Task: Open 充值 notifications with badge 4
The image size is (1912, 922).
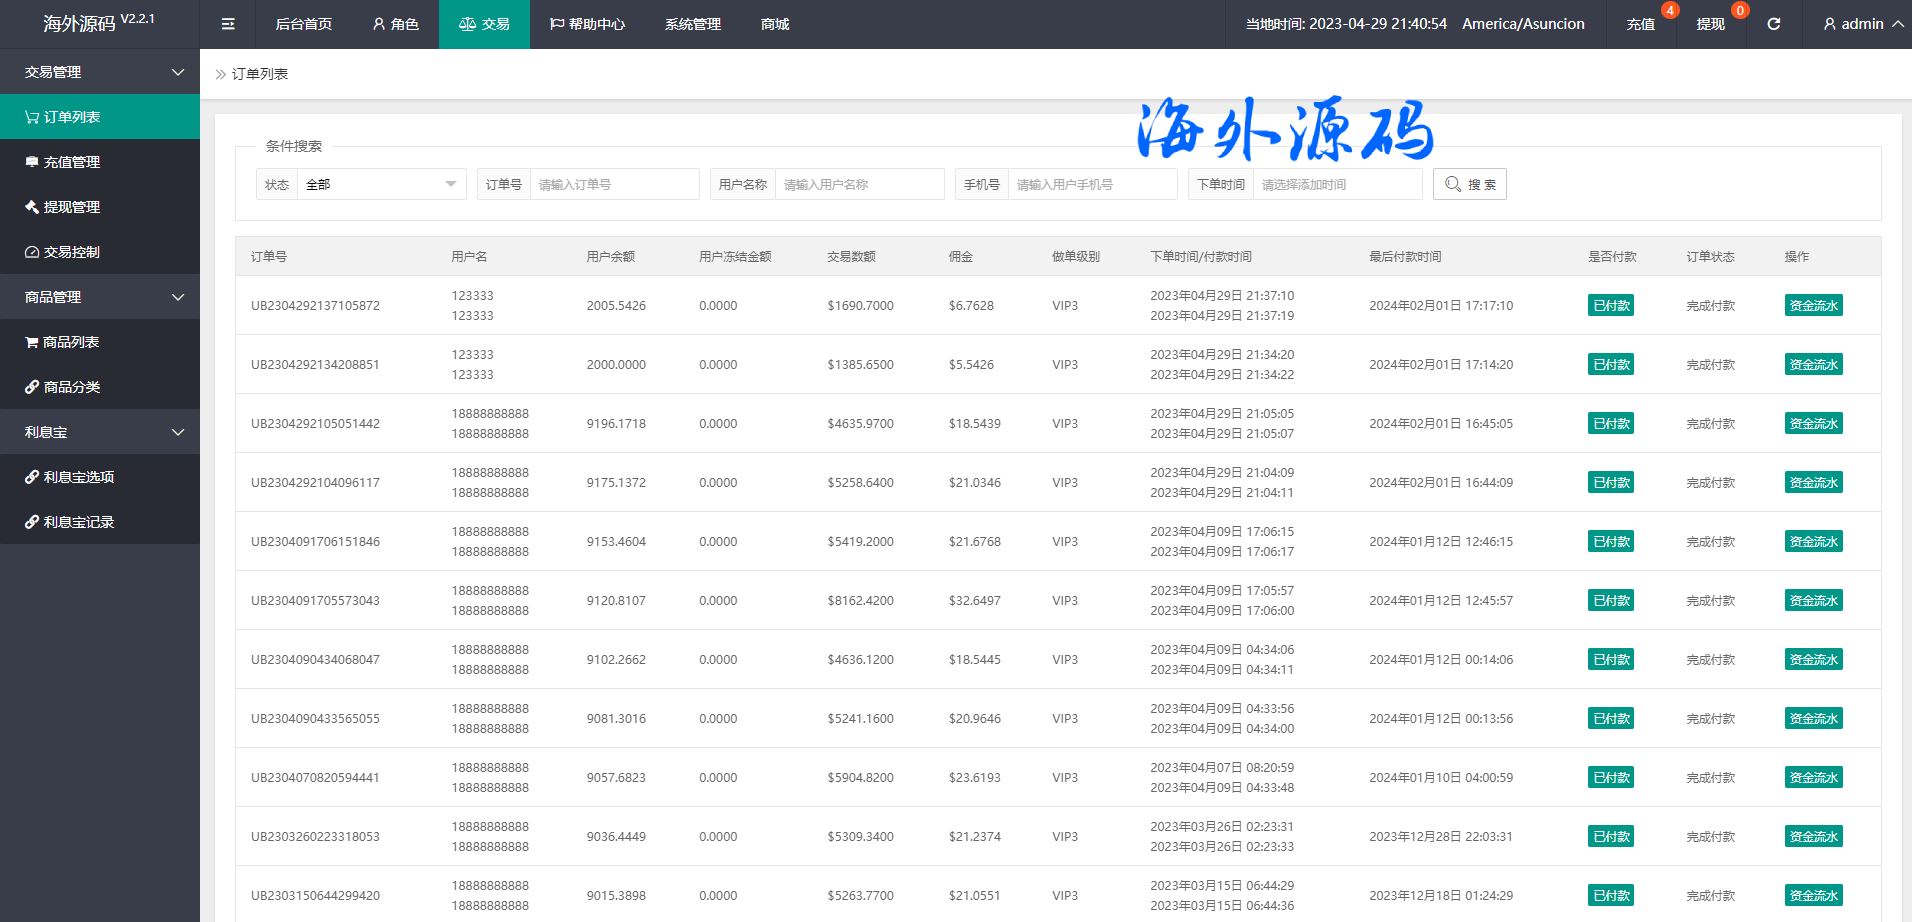Action: click(1640, 24)
